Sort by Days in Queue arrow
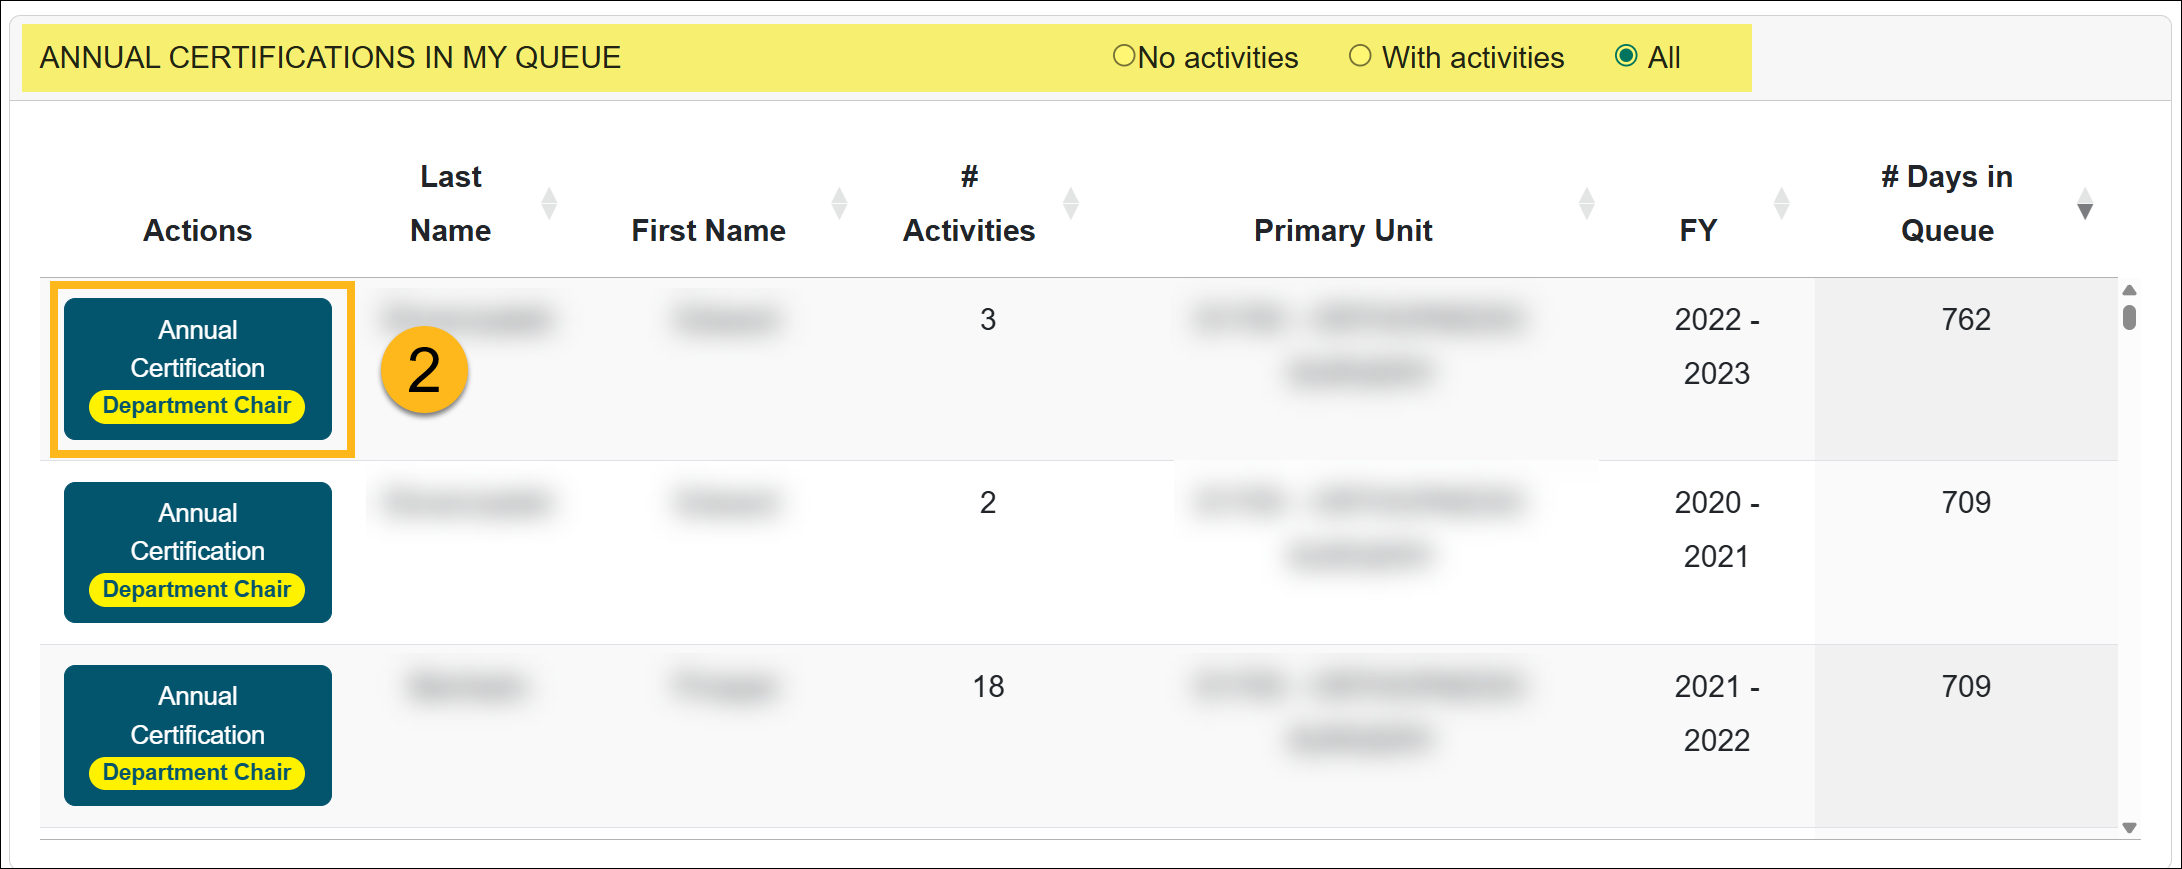This screenshot has height=869, width=2182. click(2084, 205)
